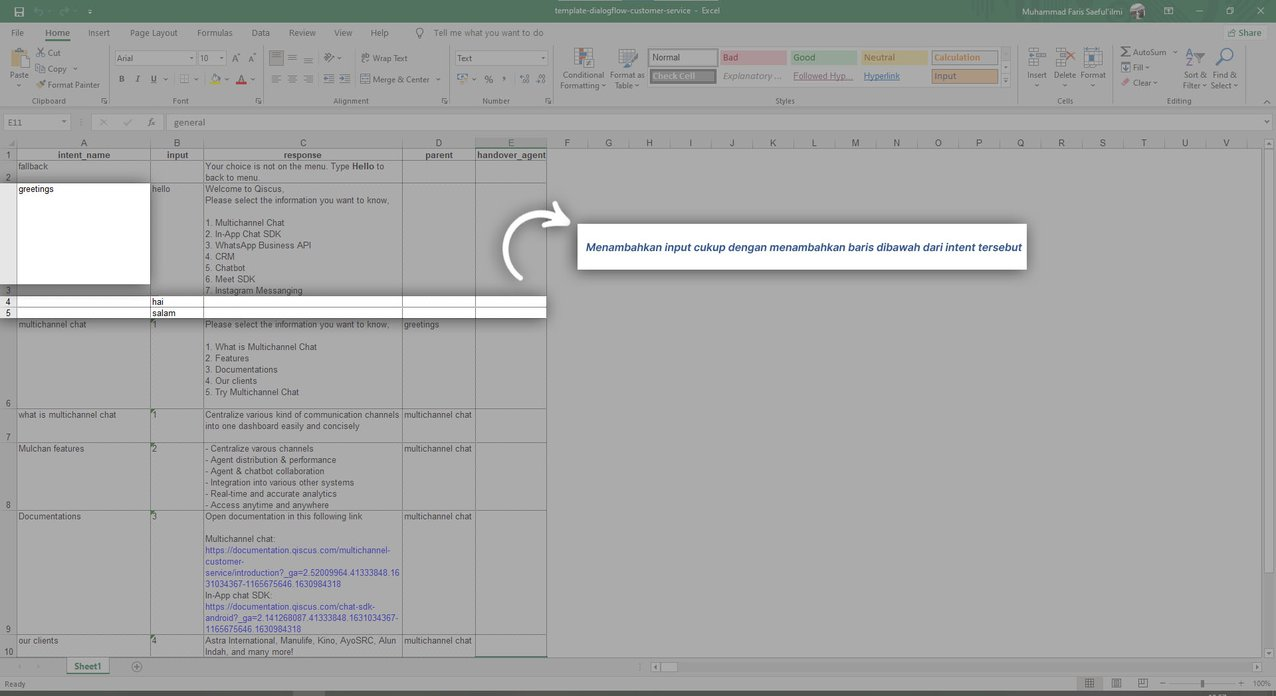Open the Number Format dropdown showing Text
The image size is (1276, 696).
coord(542,57)
